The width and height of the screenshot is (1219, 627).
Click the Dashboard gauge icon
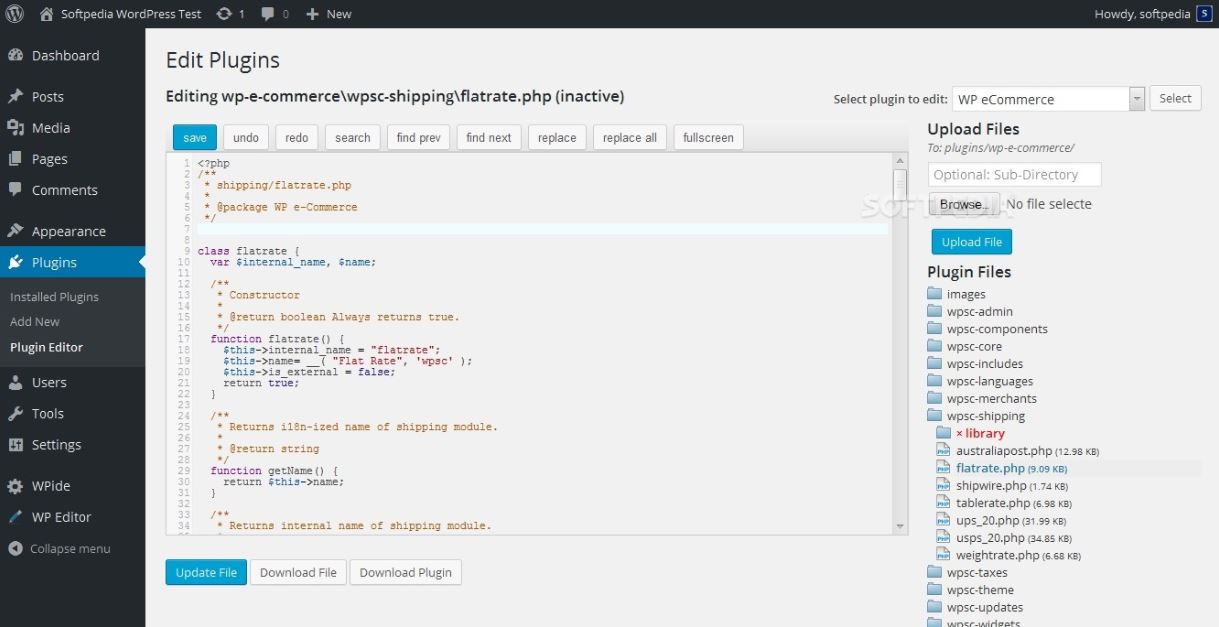coord(15,55)
